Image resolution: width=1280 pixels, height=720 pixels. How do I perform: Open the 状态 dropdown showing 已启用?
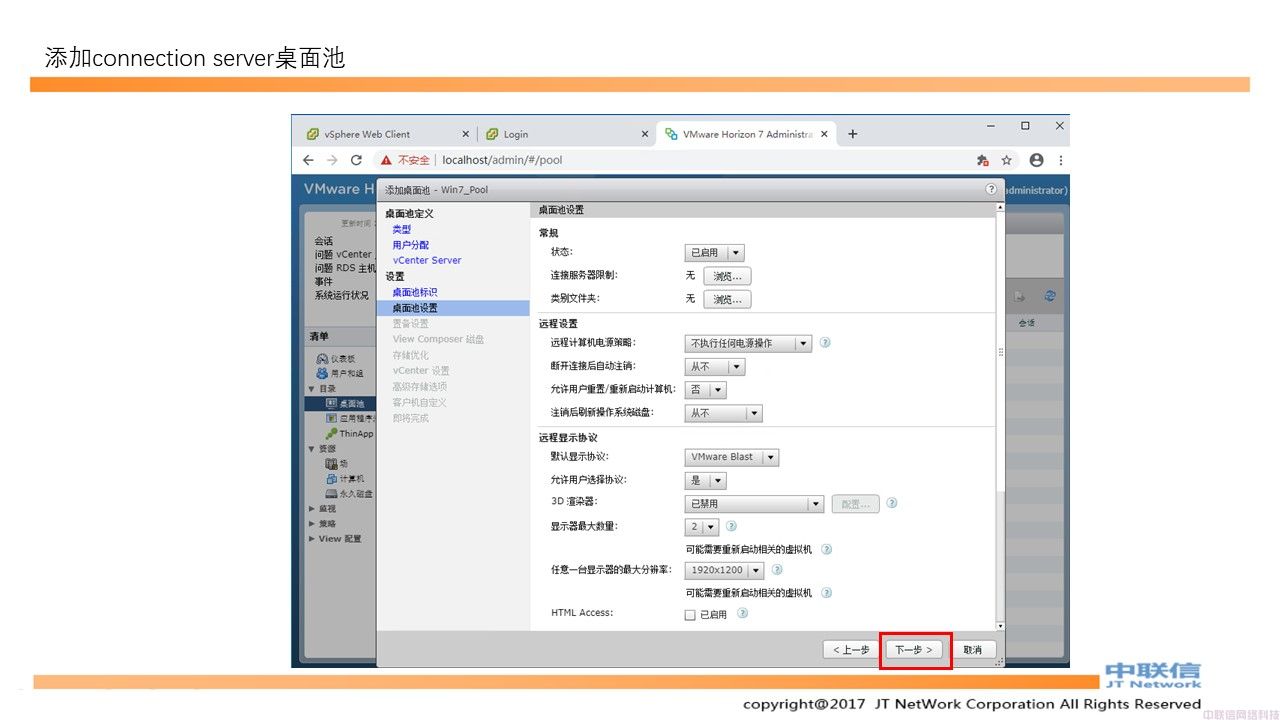(x=714, y=253)
